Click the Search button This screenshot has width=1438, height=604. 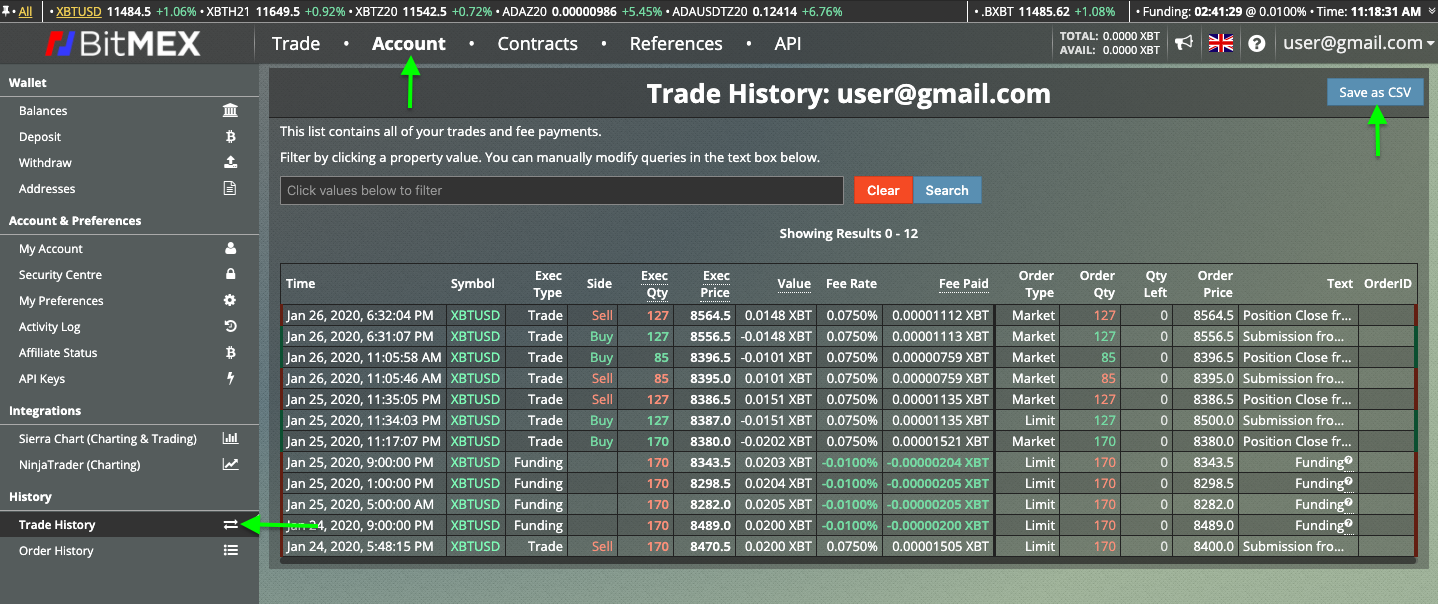point(947,190)
